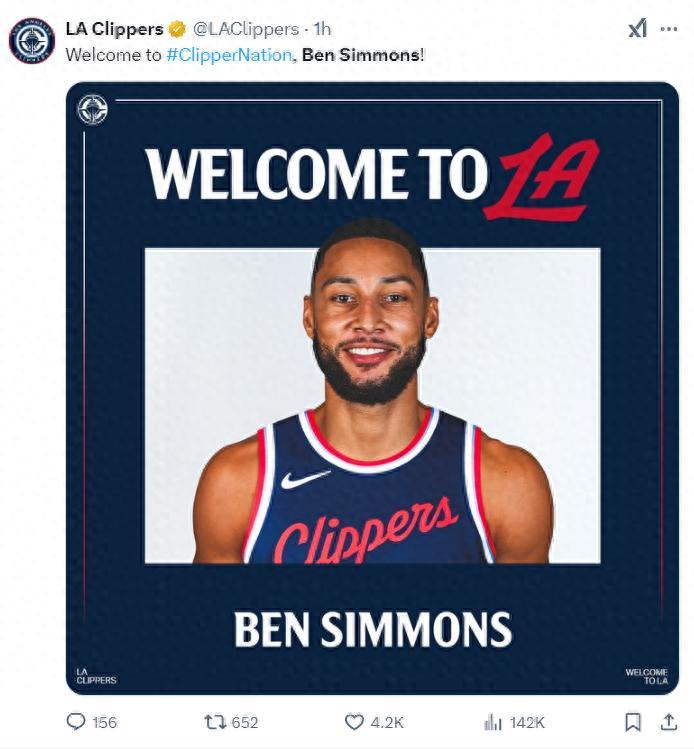Click the LA Clippers display name
694x749 pixels.
pyautogui.click(x=115, y=29)
